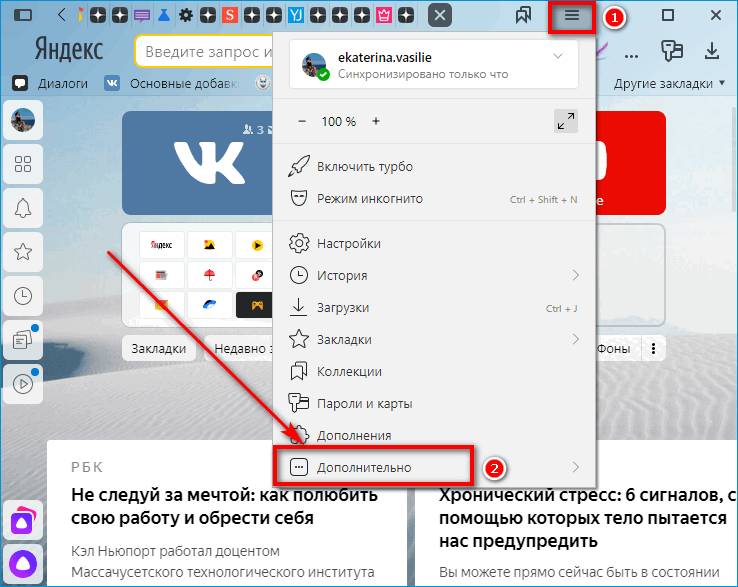Open РБК article Не следуй за мечтой
This screenshot has width=738, height=587.
[x=224, y=507]
